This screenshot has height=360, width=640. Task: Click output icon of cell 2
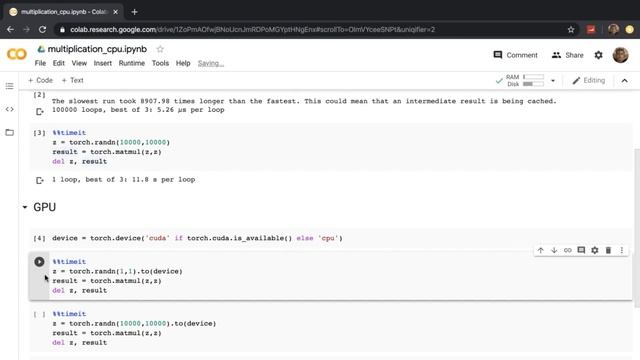(x=40, y=111)
